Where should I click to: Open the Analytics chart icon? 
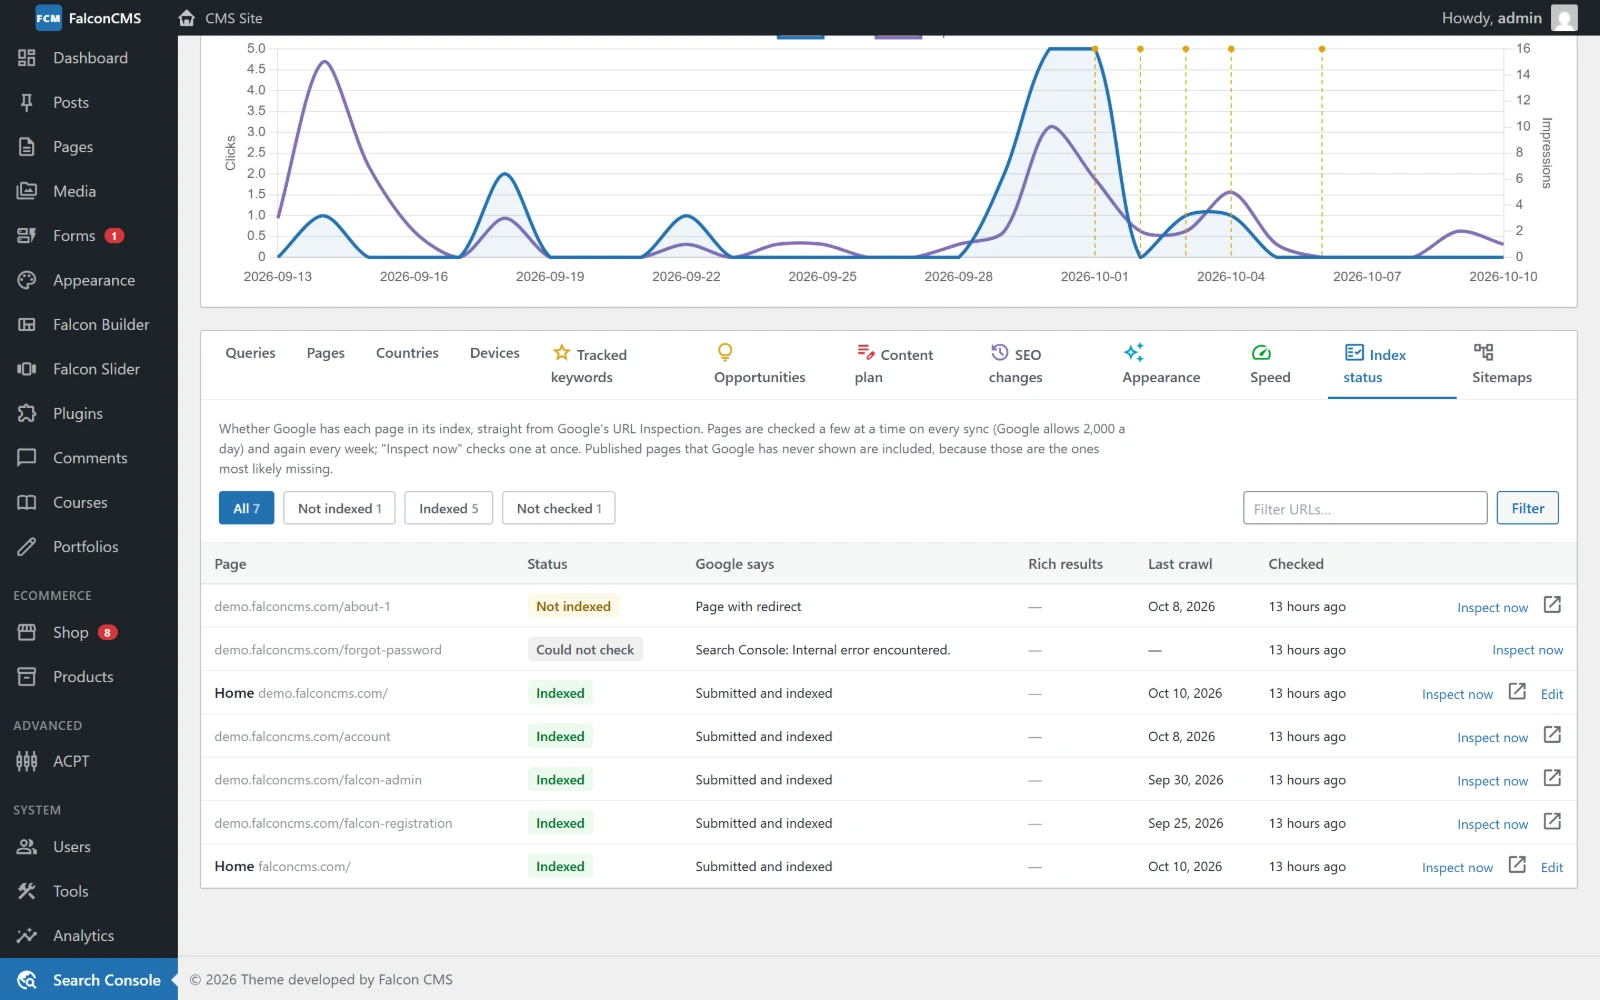[x=27, y=936]
